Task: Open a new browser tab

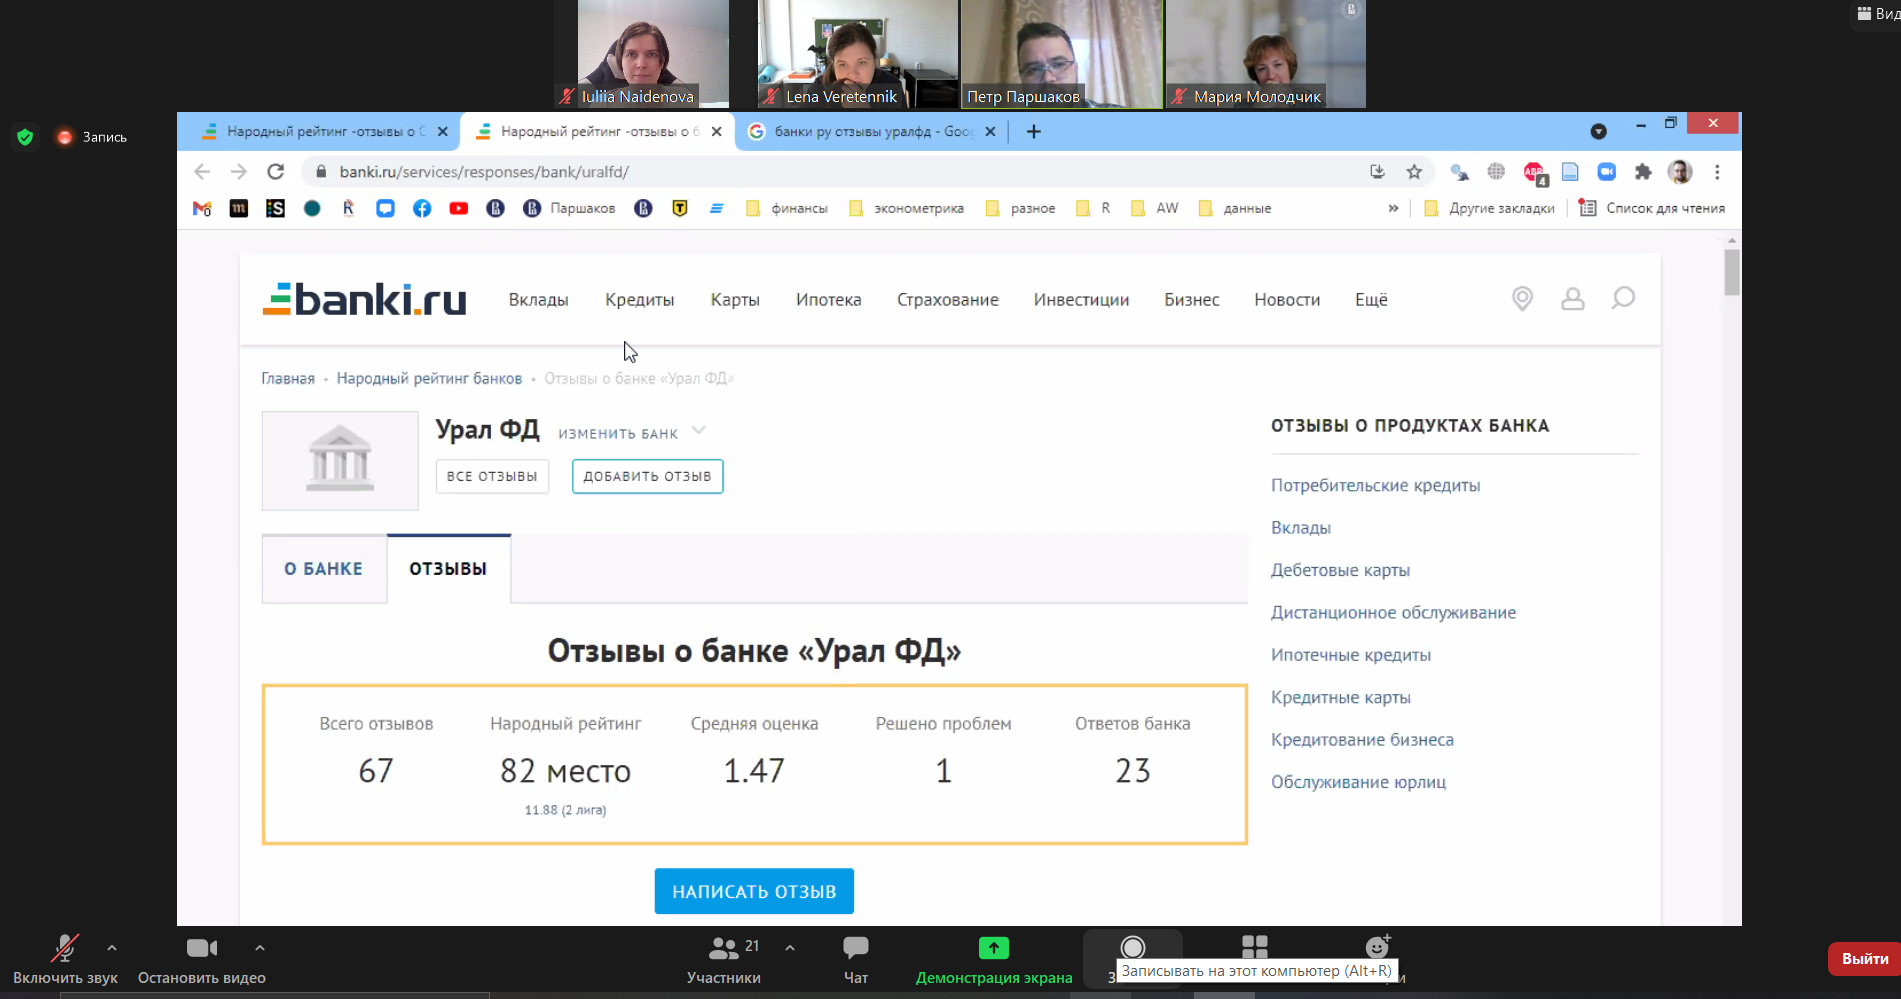Action: click(x=1034, y=131)
